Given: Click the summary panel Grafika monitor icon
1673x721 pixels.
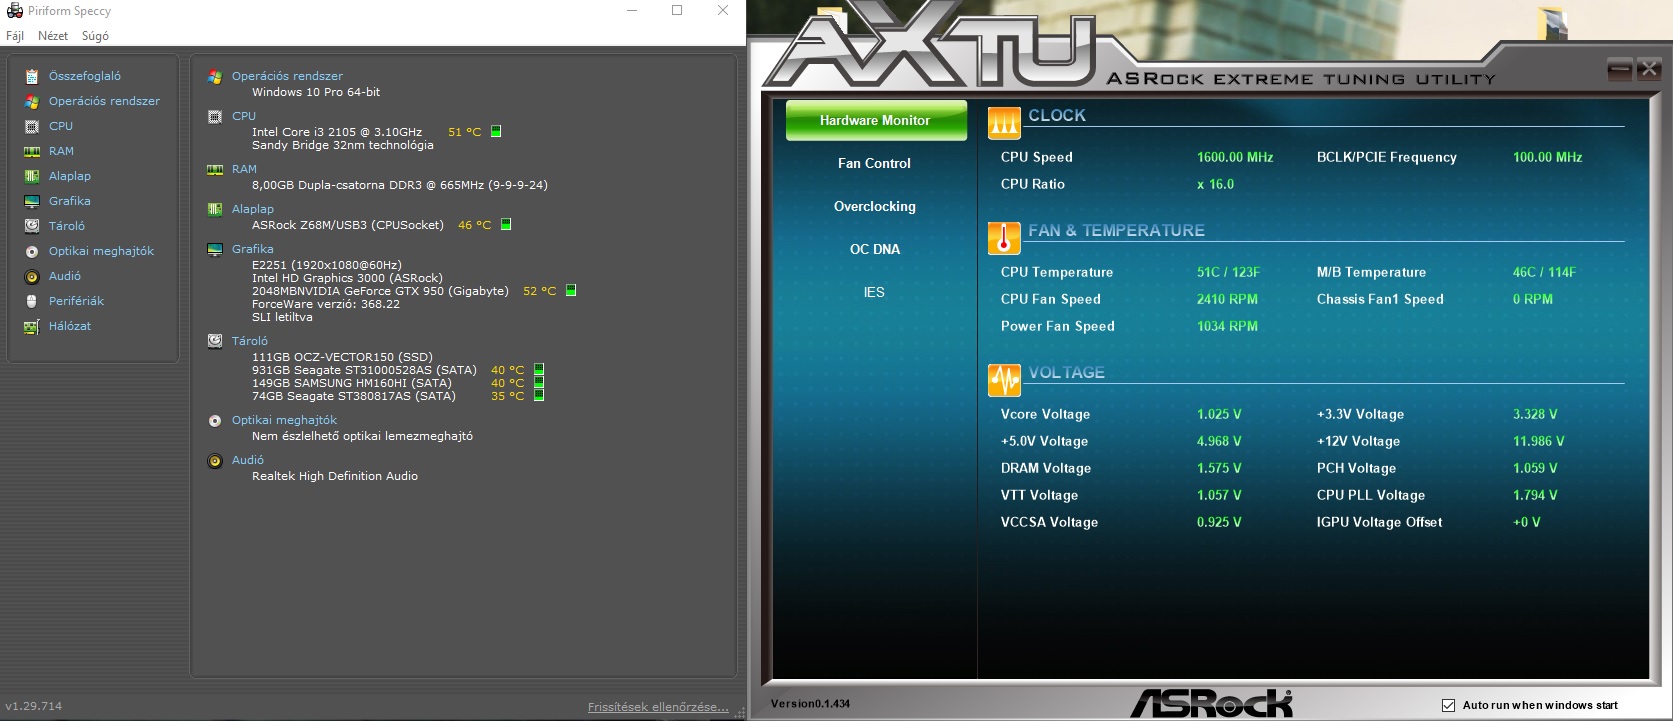Looking at the screenshot, I should (215, 250).
